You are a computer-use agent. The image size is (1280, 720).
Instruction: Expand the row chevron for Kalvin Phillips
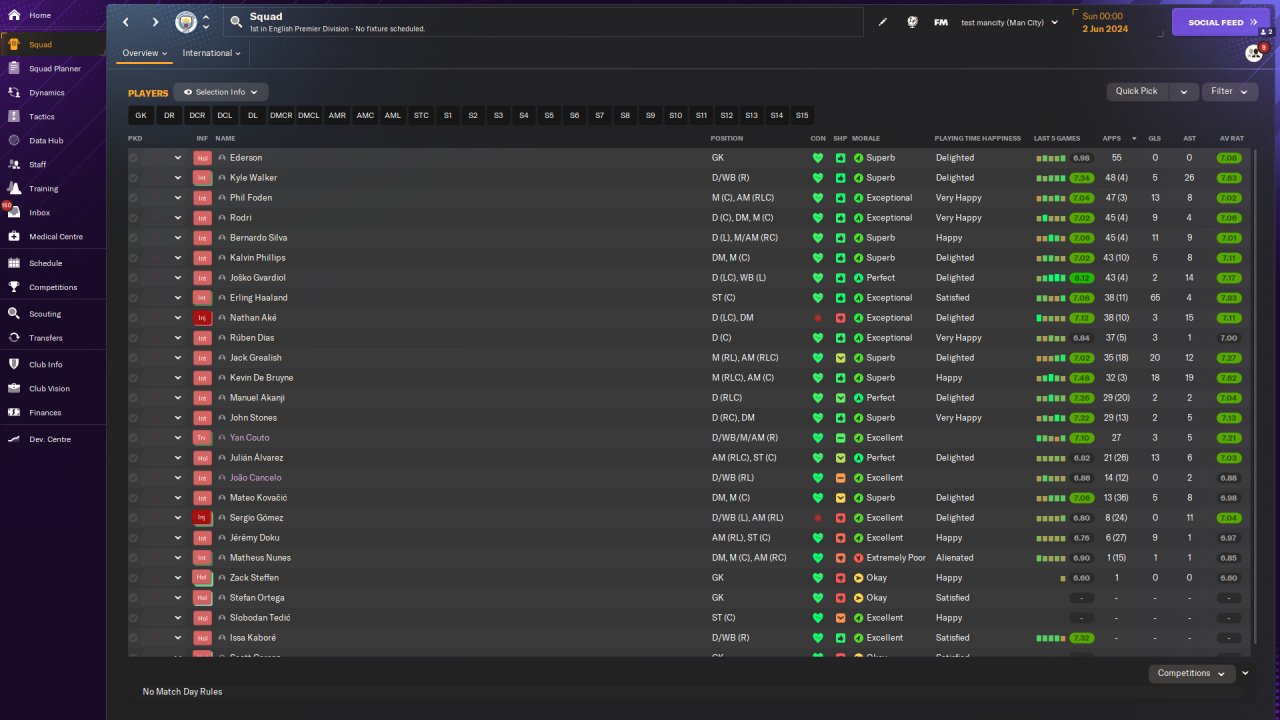(x=178, y=258)
